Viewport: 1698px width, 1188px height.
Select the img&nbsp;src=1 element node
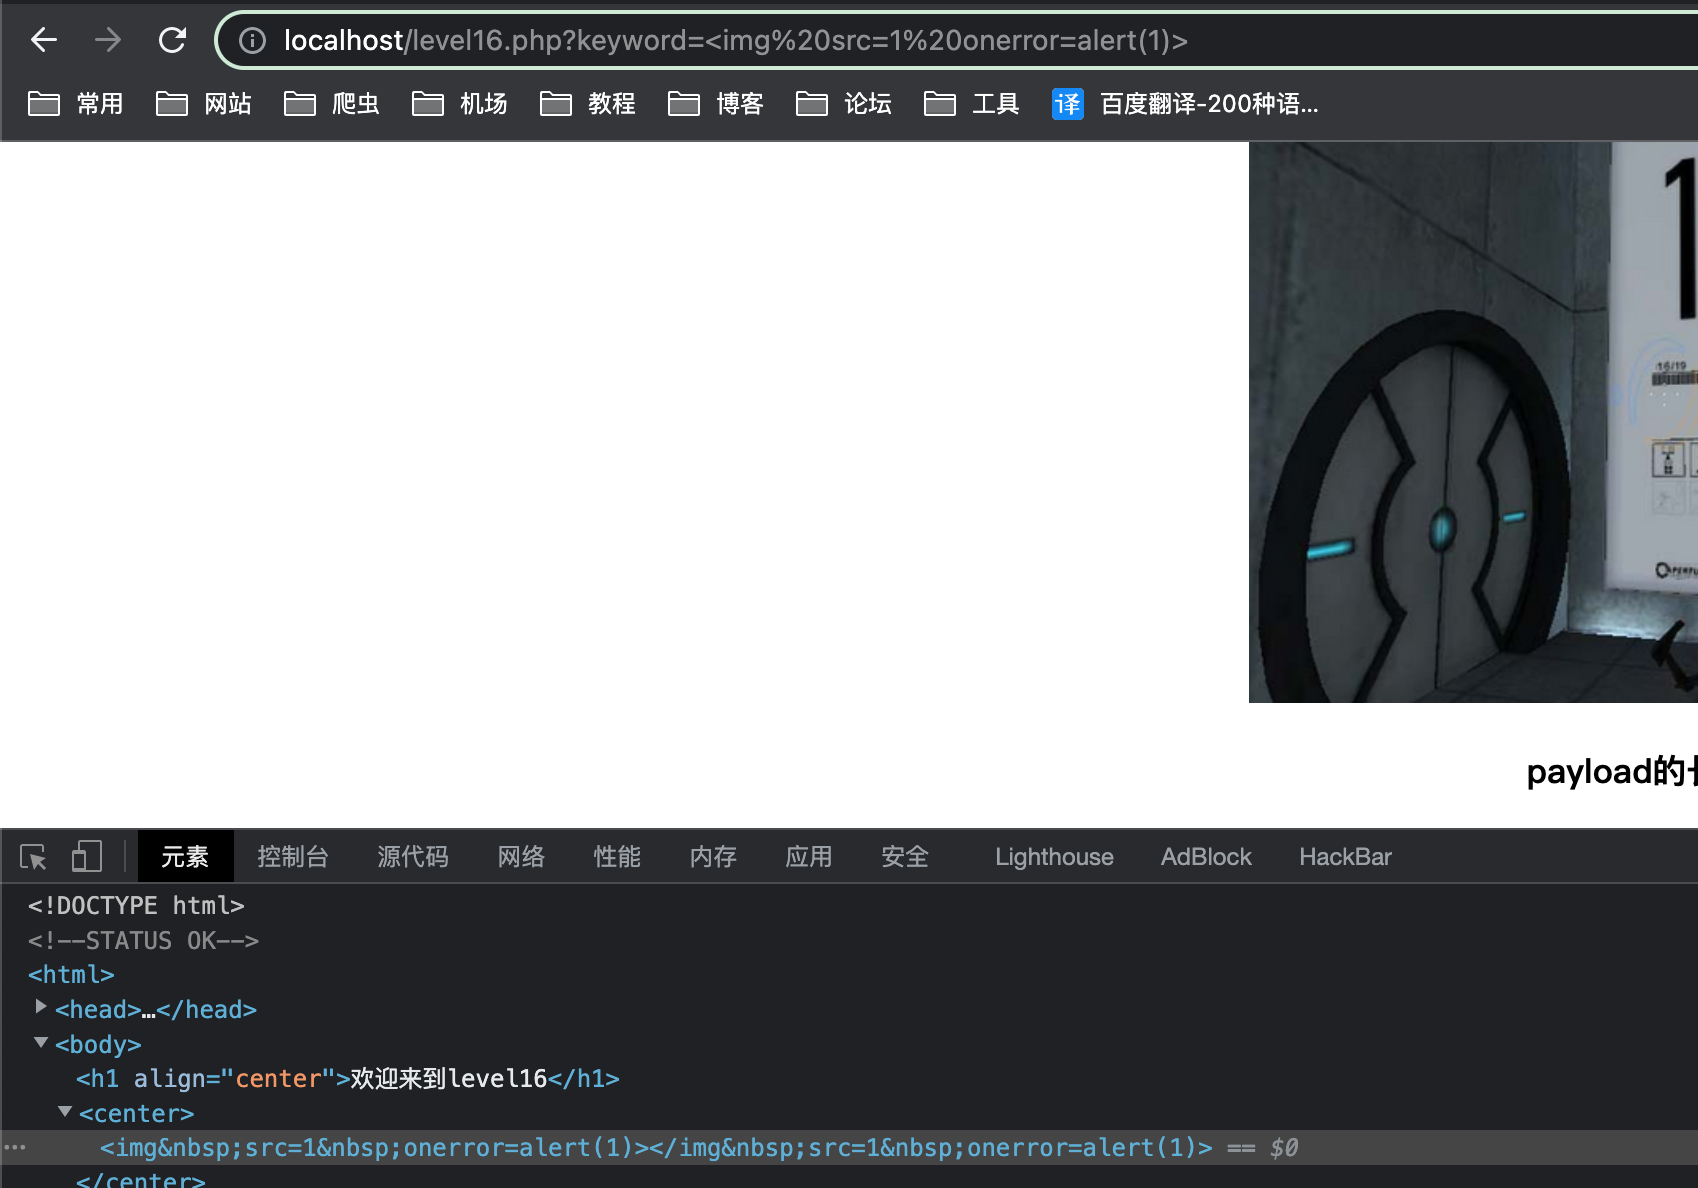pos(656,1148)
